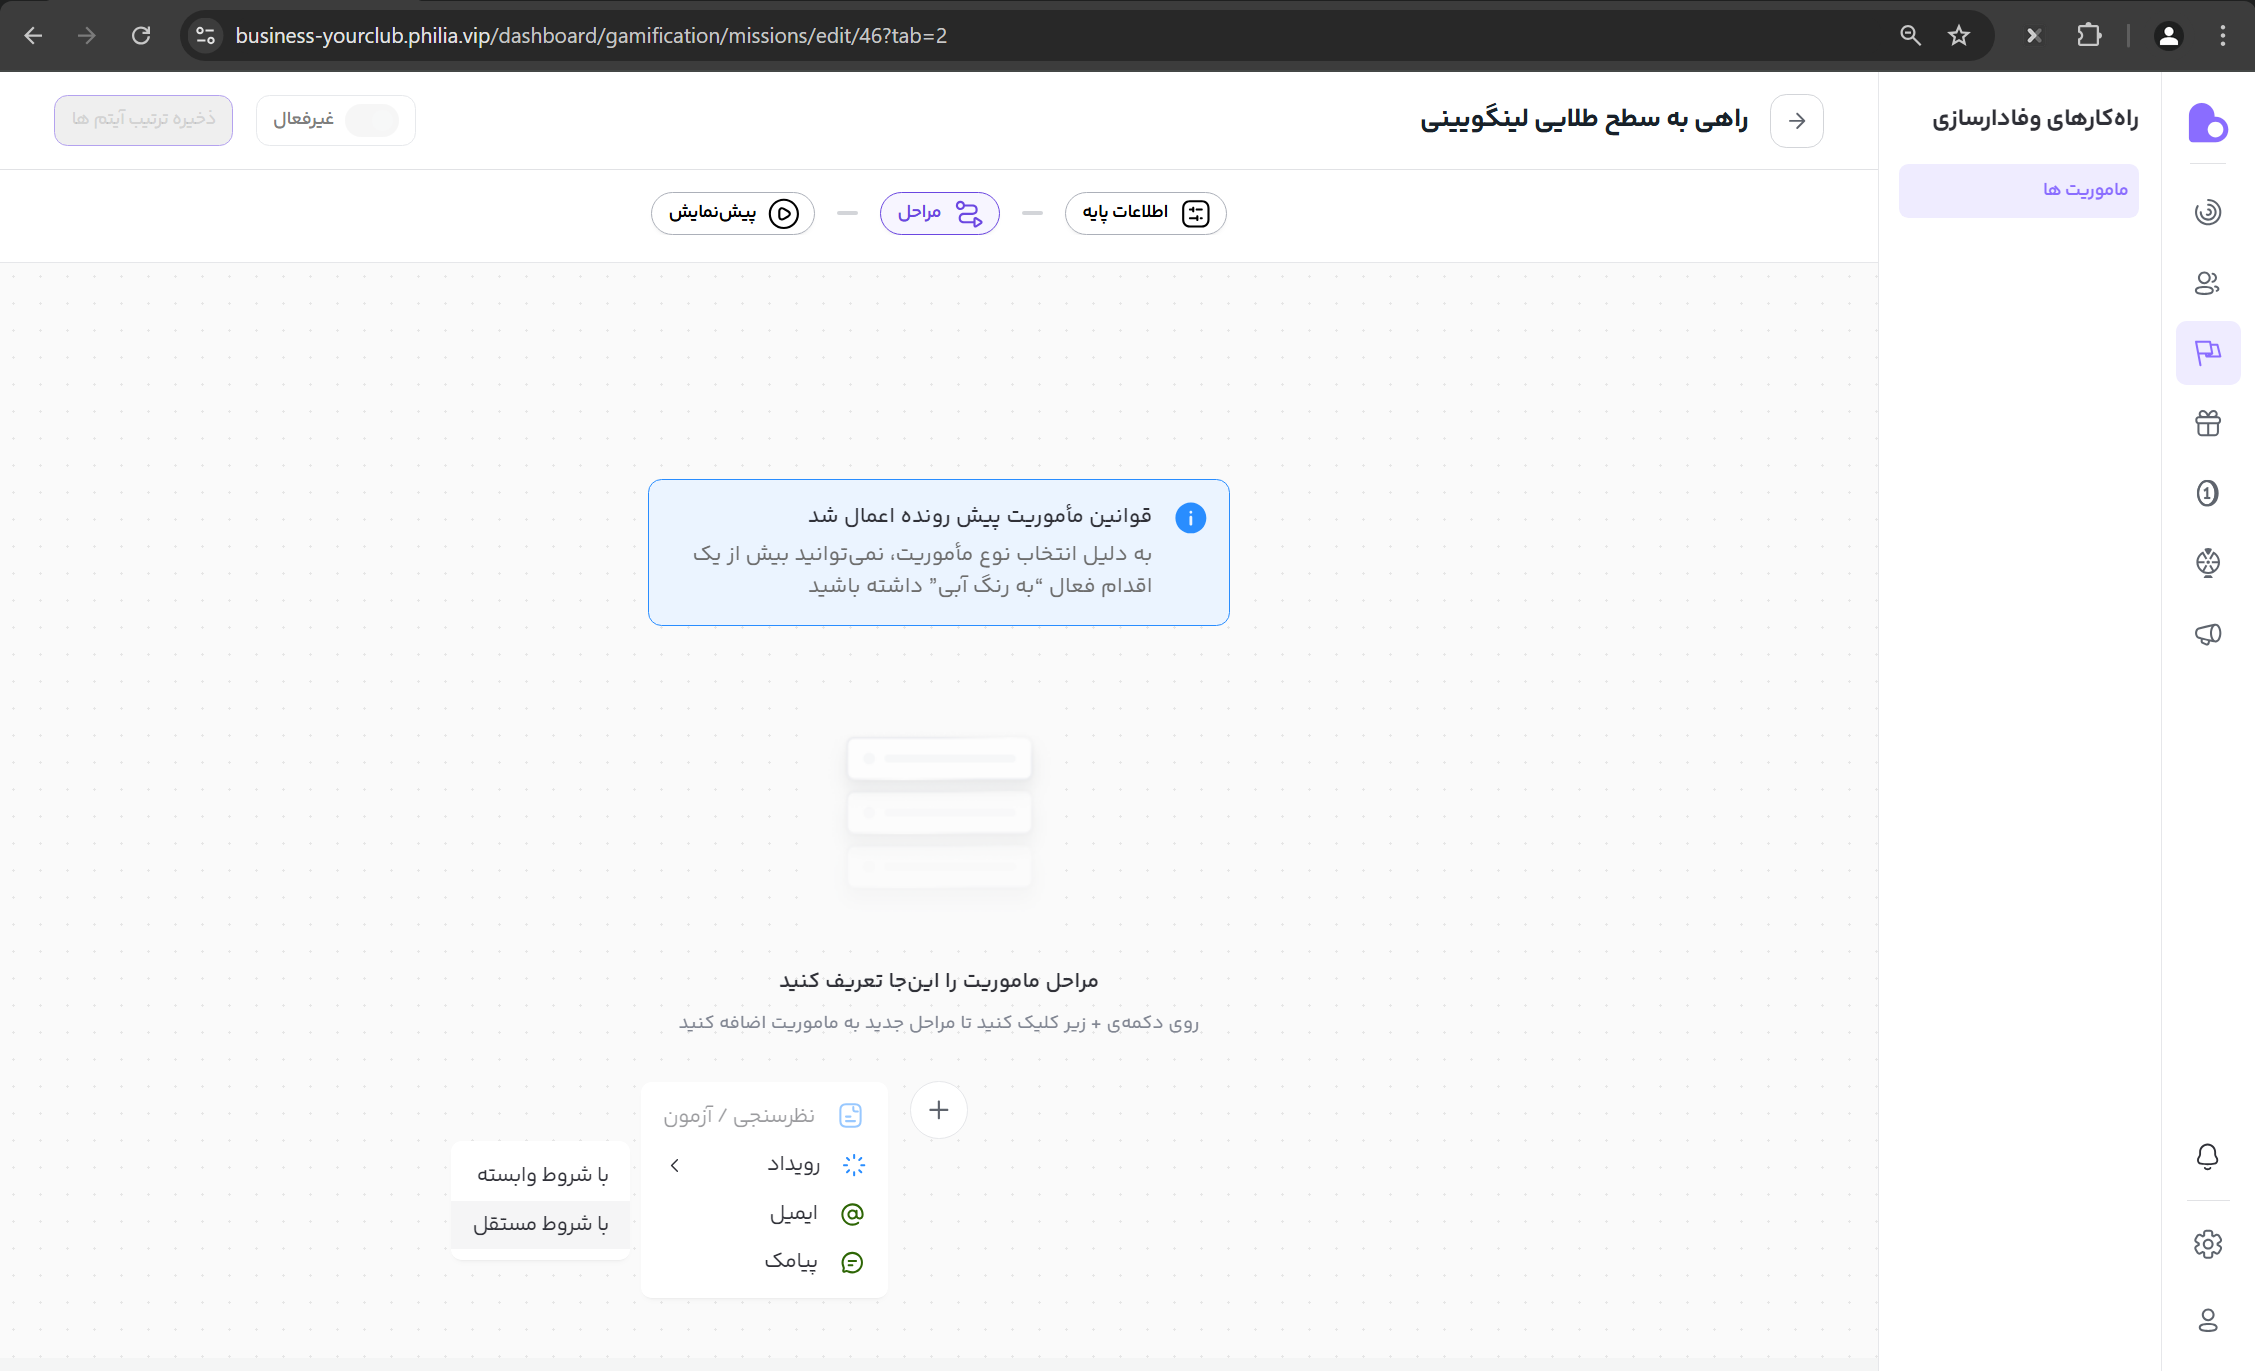Choose ایمیل from the stage menu
Screen dimensions: 2255x1371
(793, 1214)
